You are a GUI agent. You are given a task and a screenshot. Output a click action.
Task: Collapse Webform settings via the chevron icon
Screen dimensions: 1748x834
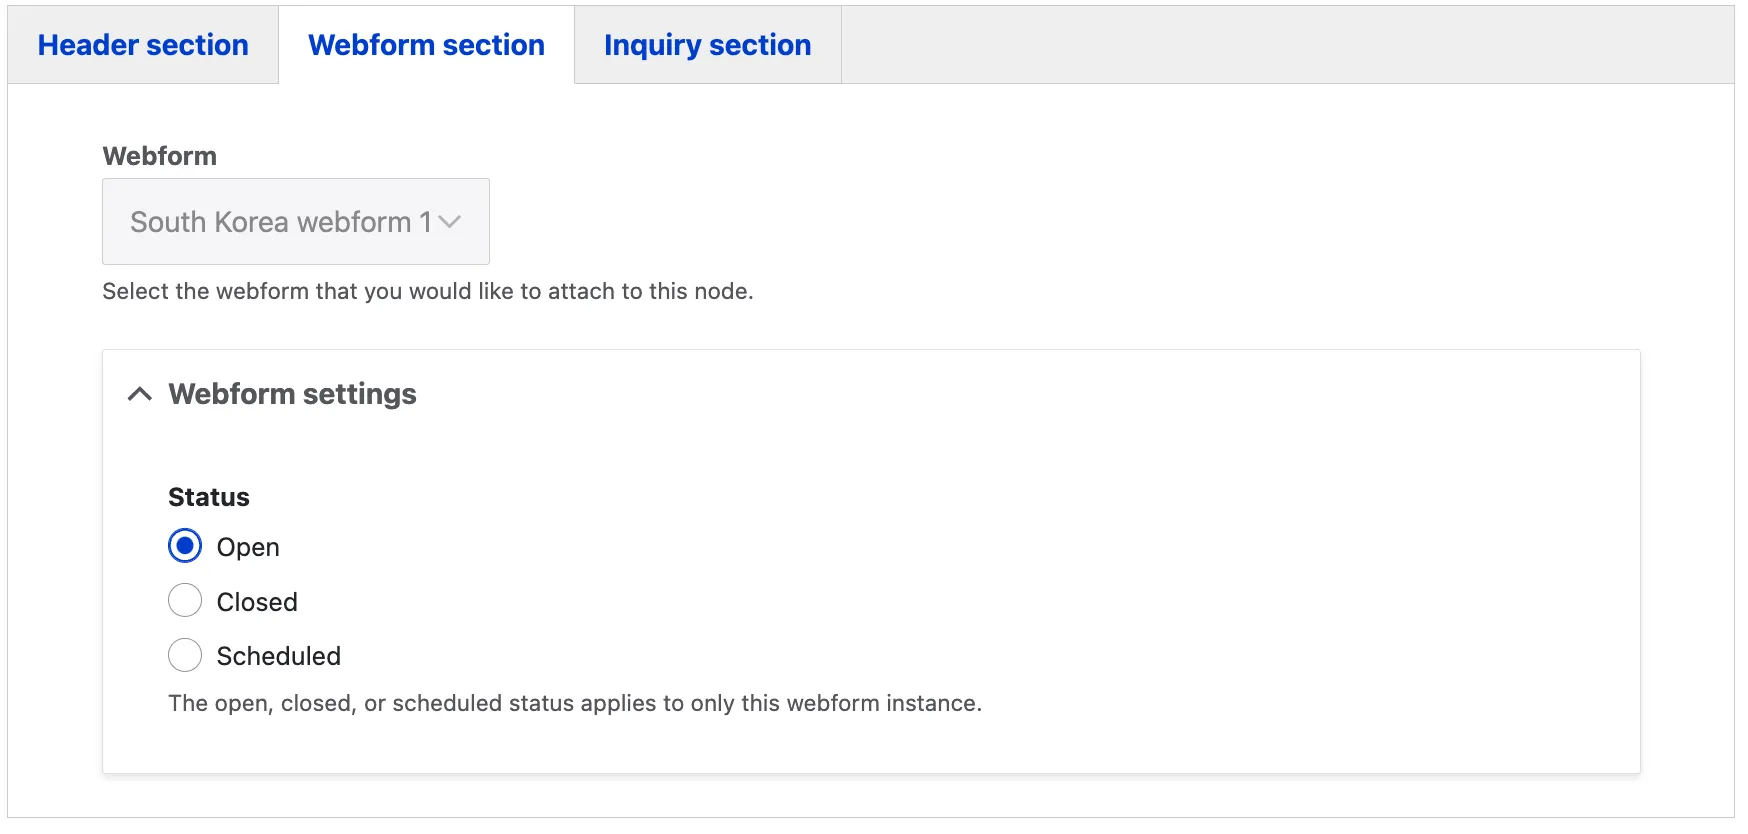click(140, 394)
